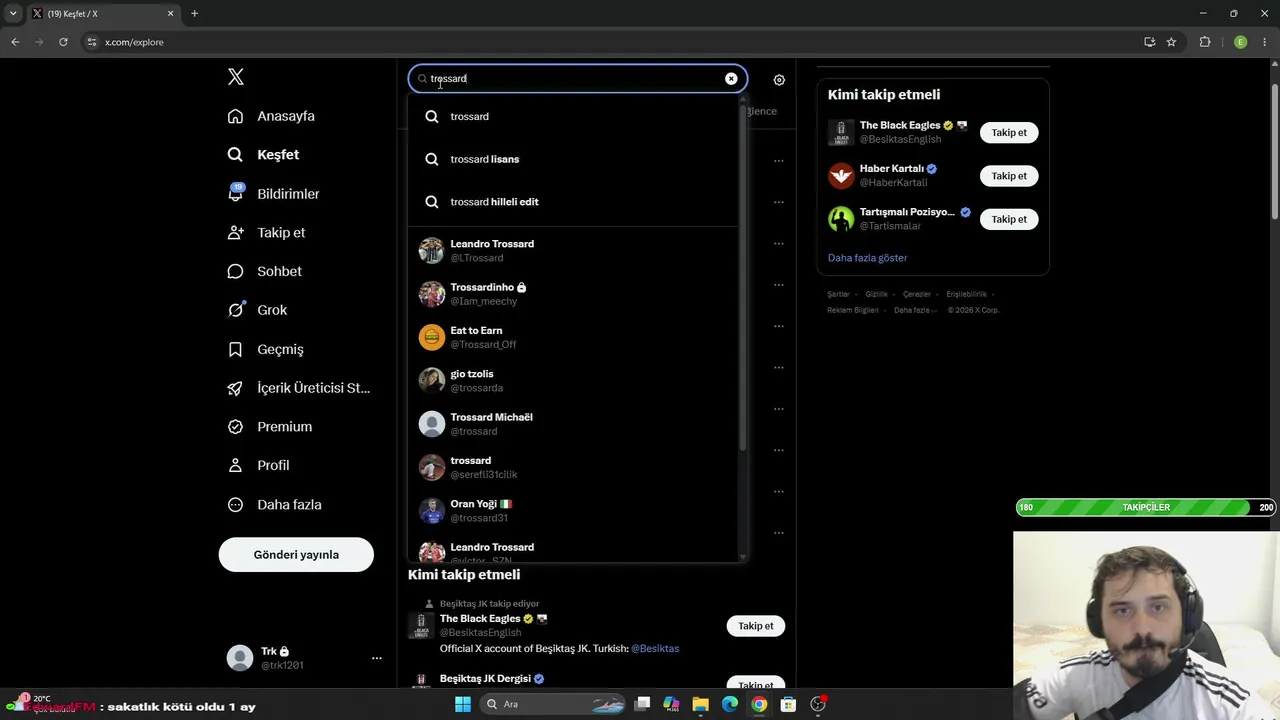Select Keşfet in the sidebar
This screenshot has height=720, width=1280.
tap(264, 155)
